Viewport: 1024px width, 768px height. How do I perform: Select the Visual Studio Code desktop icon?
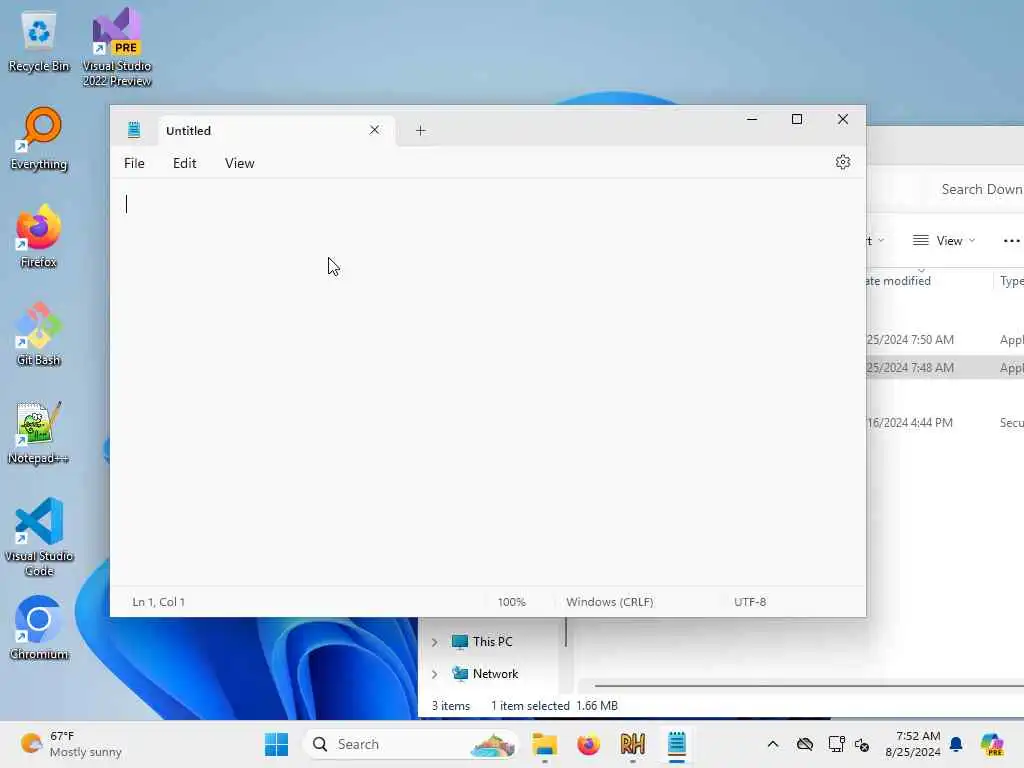[x=39, y=537]
